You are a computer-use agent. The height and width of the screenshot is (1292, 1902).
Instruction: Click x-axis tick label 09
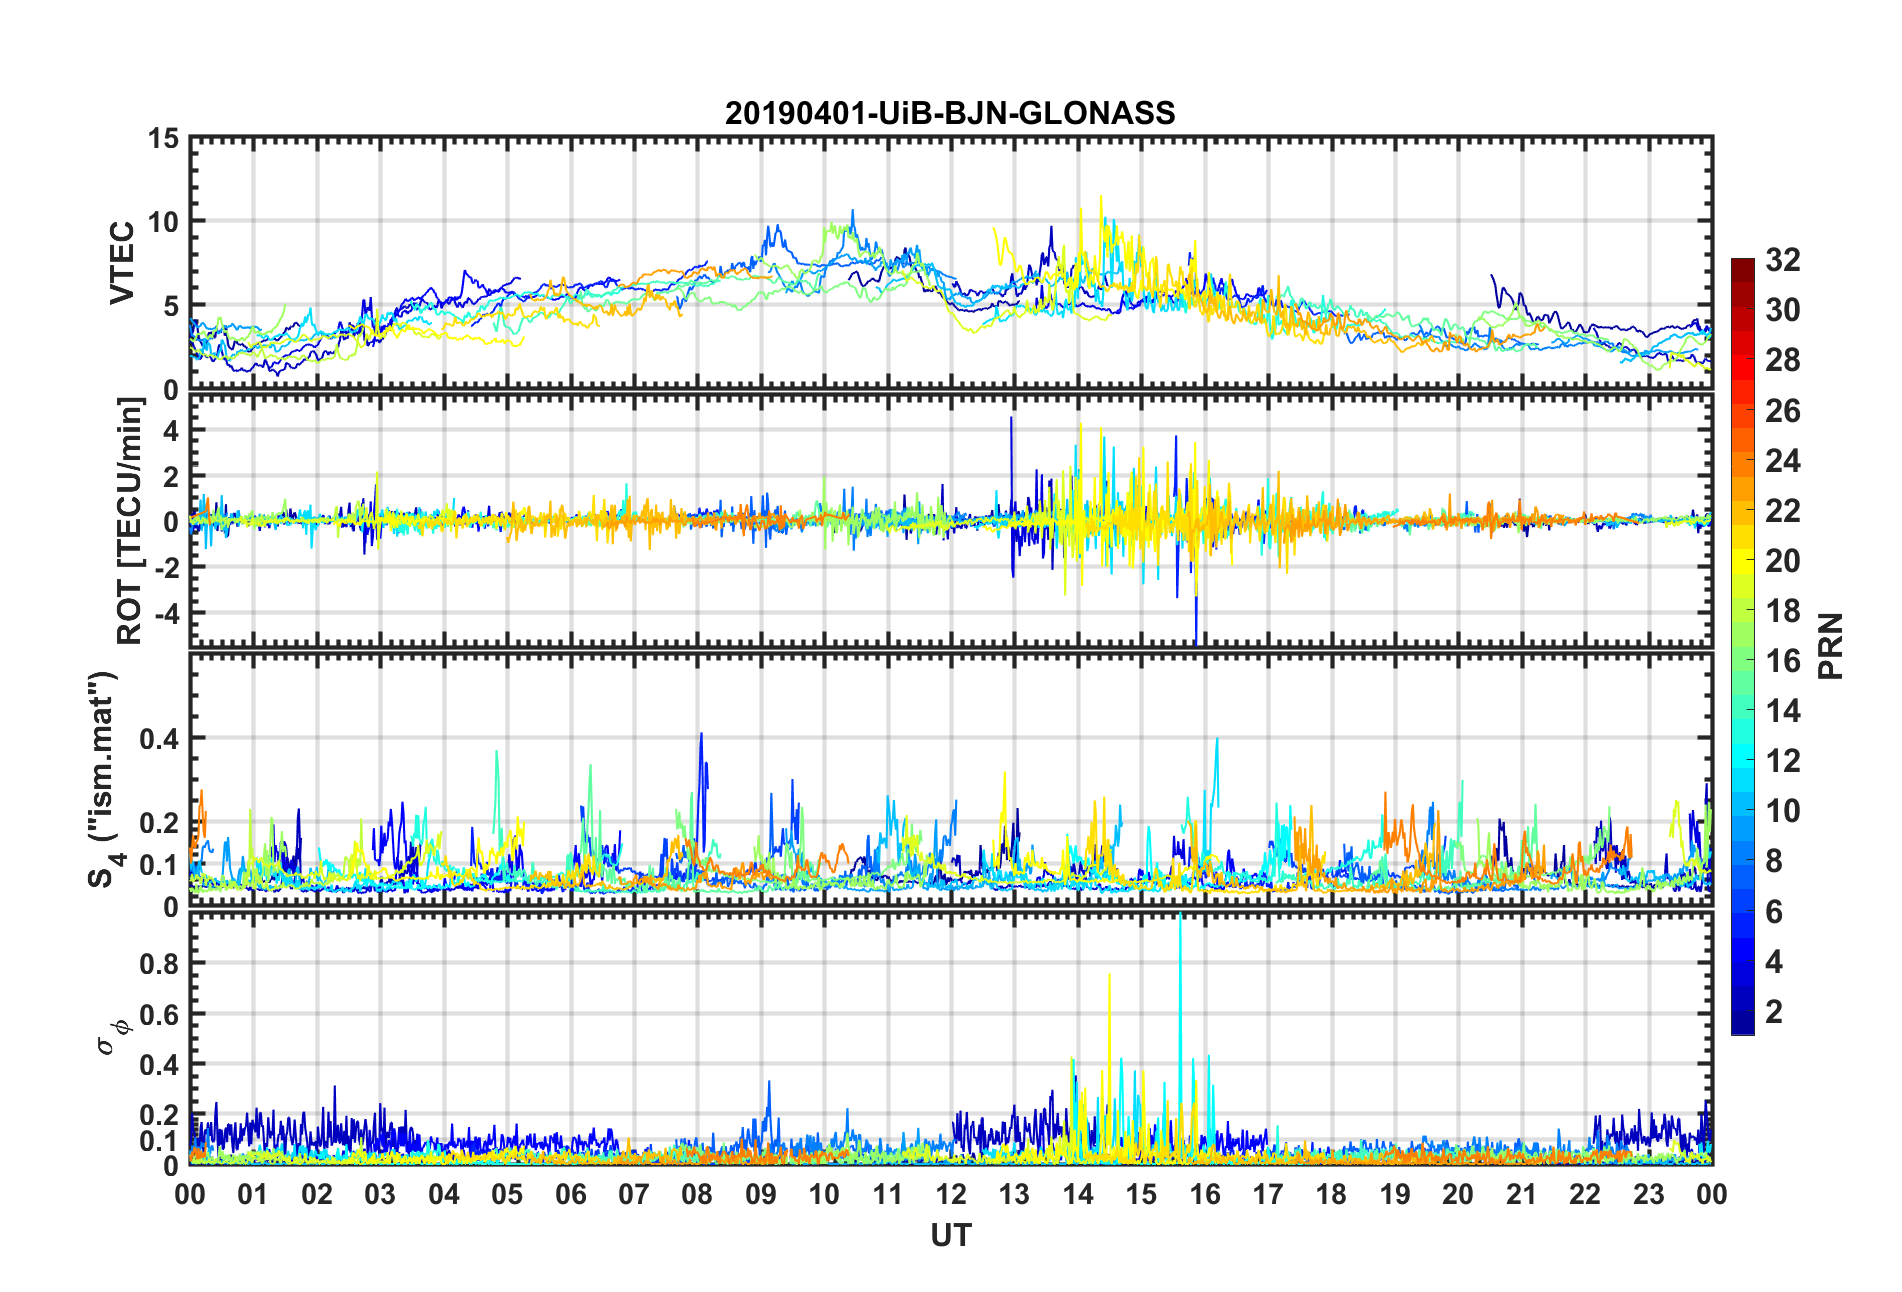761,1195
